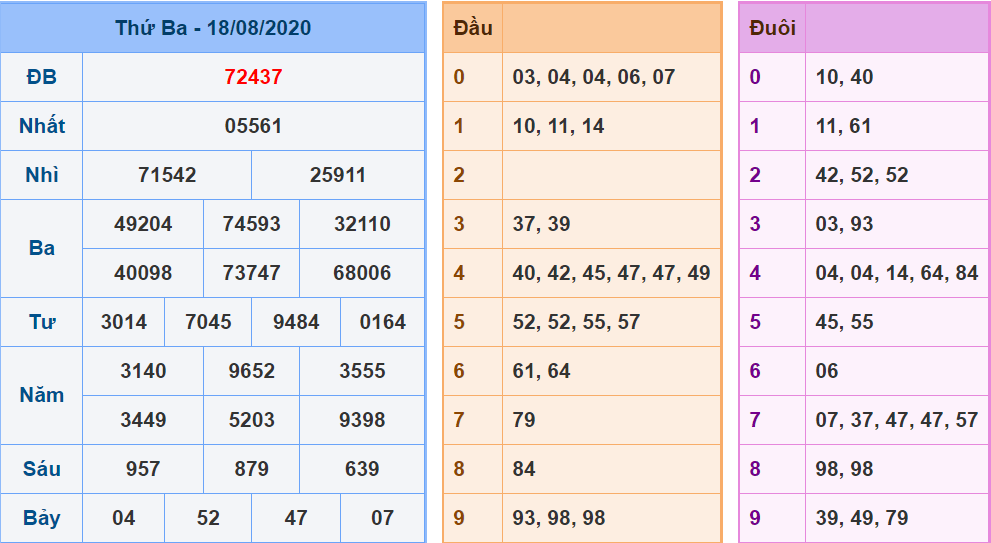
Task: Click the ĐB row label
Action: (x=42, y=77)
